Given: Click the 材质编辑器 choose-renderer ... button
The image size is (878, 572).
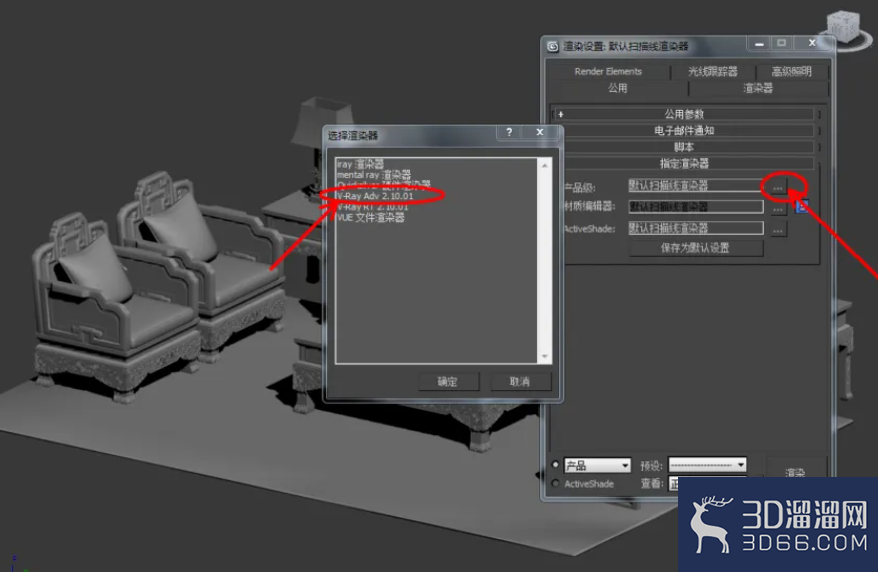Looking at the screenshot, I should click(x=778, y=208).
